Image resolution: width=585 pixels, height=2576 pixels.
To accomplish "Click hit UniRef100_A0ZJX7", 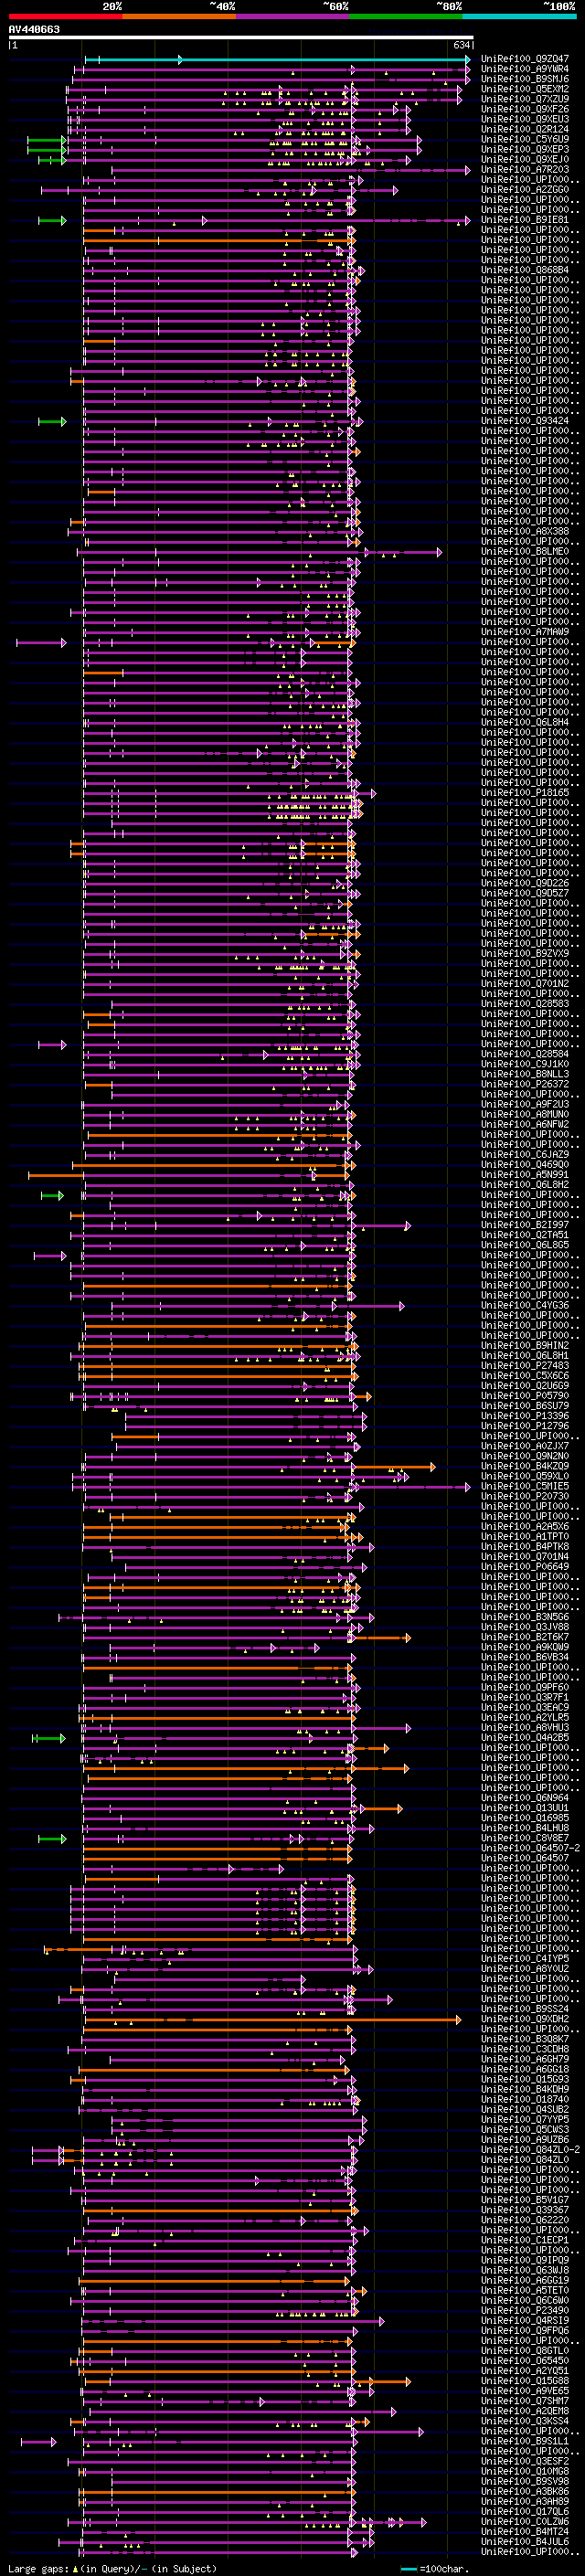I will coord(525,1446).
